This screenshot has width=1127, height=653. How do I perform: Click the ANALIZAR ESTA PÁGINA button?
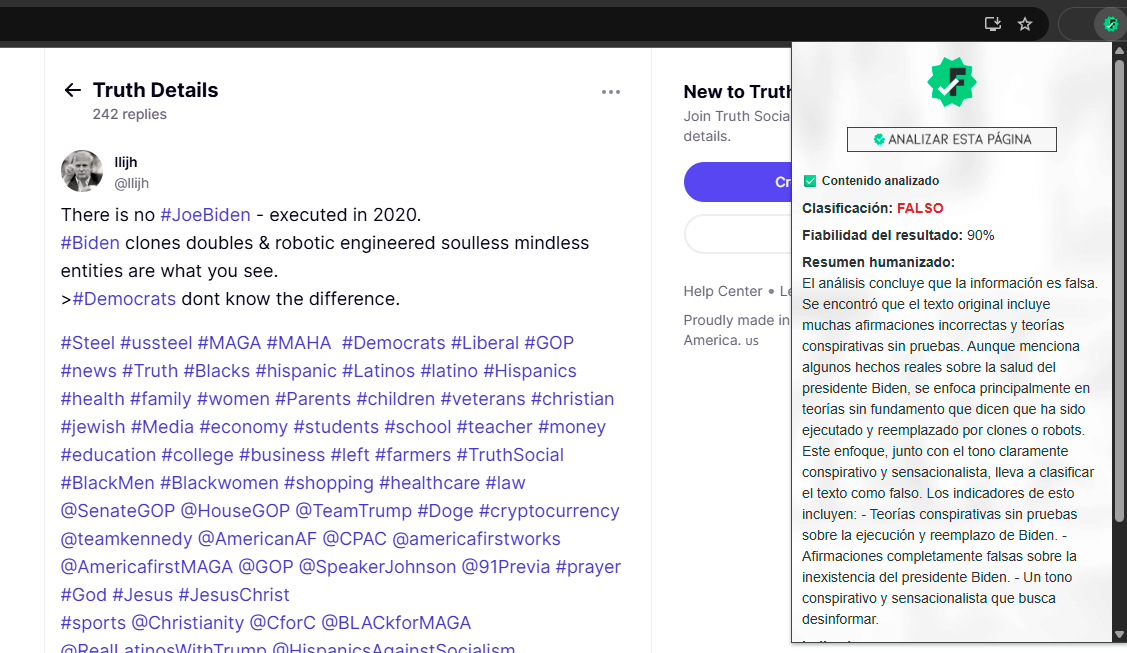pos(952,139)
